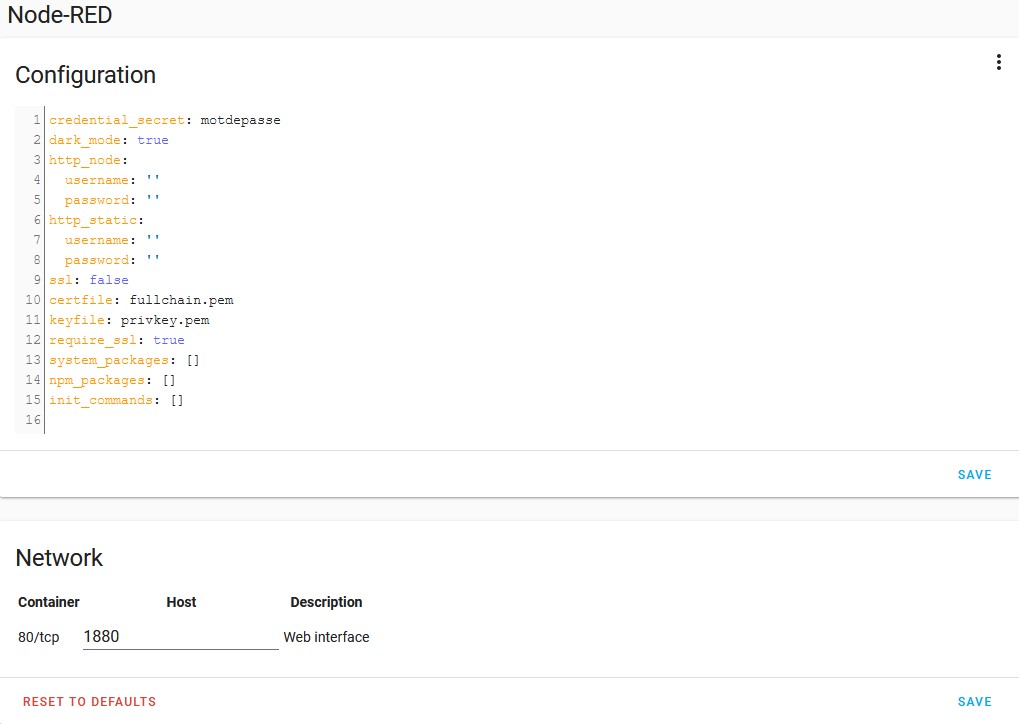Open the Configuration three-dot overflow menu
The height and width of the screenshot is (724, 1019).
998,62
